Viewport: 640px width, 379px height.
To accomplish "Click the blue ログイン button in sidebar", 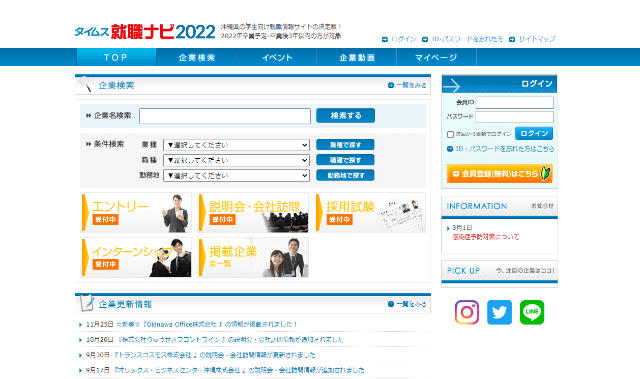I will (x=534, y=133).
